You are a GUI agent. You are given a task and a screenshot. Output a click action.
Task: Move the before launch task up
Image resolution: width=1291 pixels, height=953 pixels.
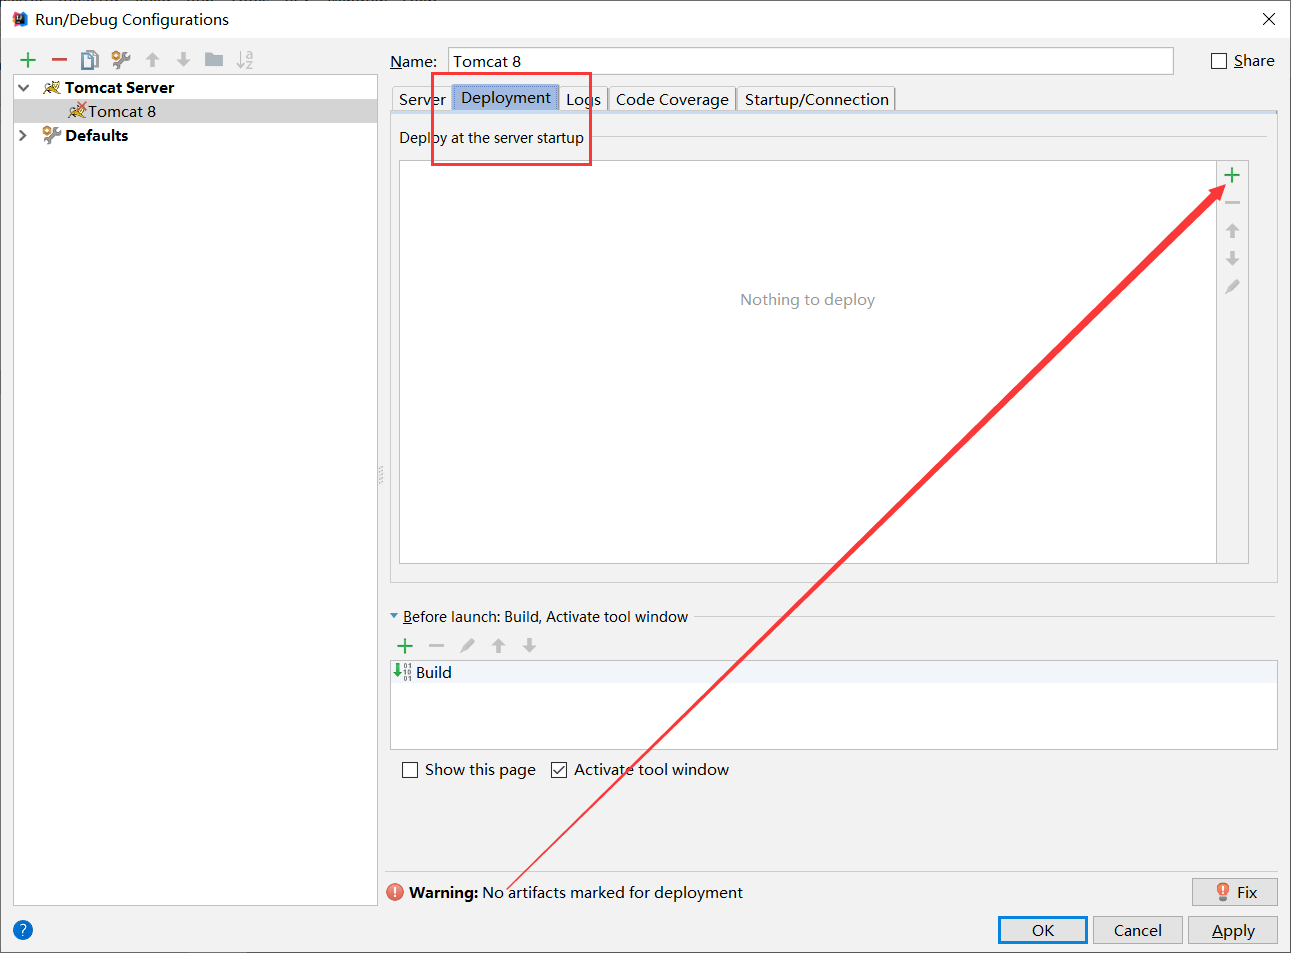[x=498, y=646]
